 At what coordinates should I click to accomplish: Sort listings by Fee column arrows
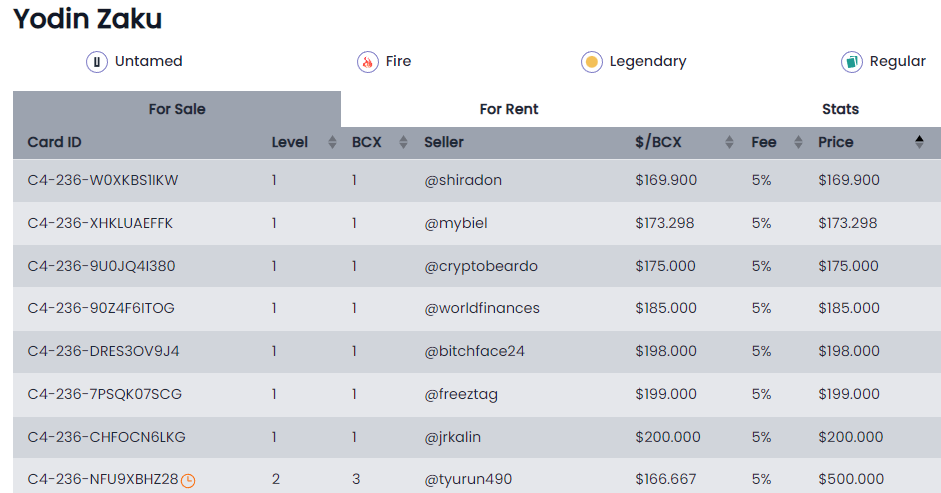798,142
